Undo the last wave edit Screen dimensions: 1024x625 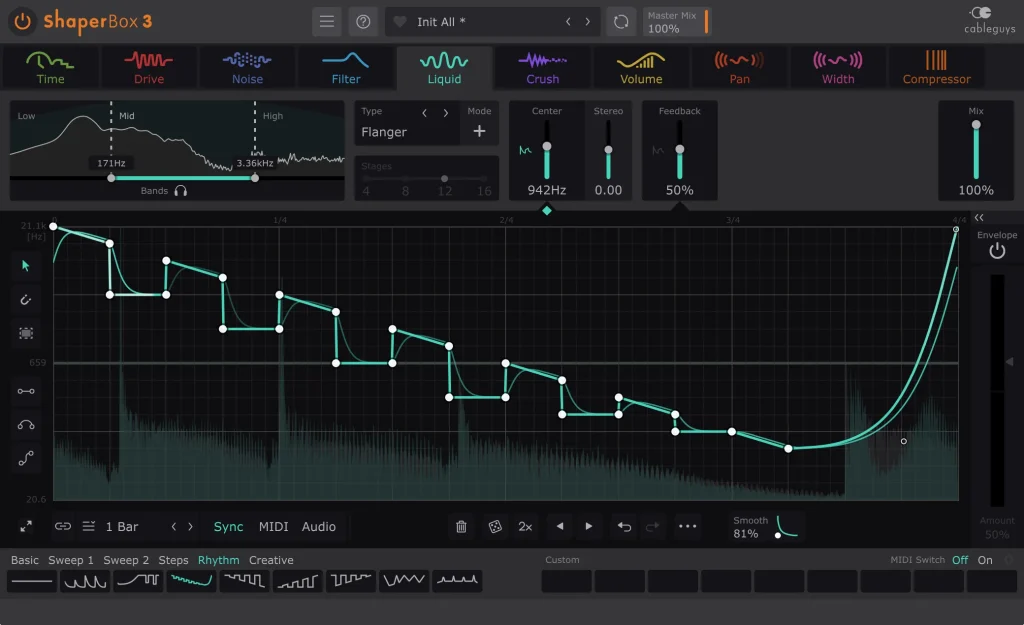(x=624, y=526)
